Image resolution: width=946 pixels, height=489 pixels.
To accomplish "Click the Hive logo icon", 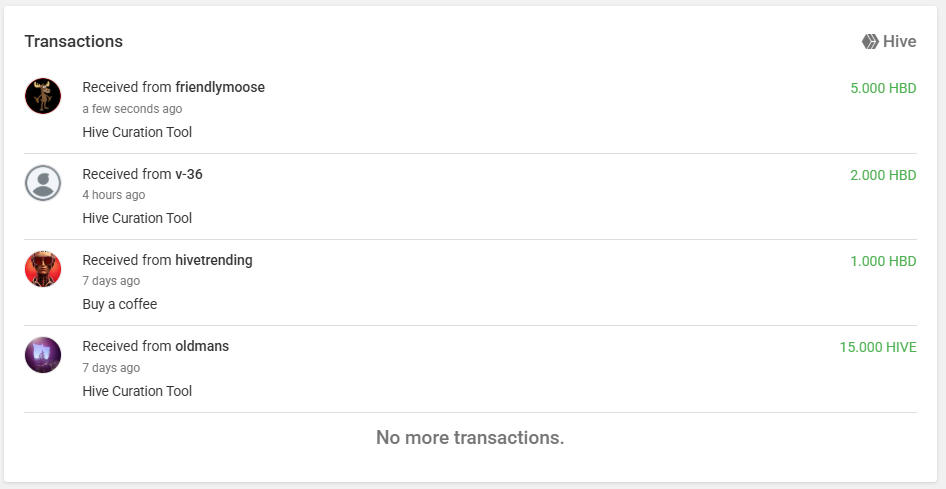I will coord(870,42).
